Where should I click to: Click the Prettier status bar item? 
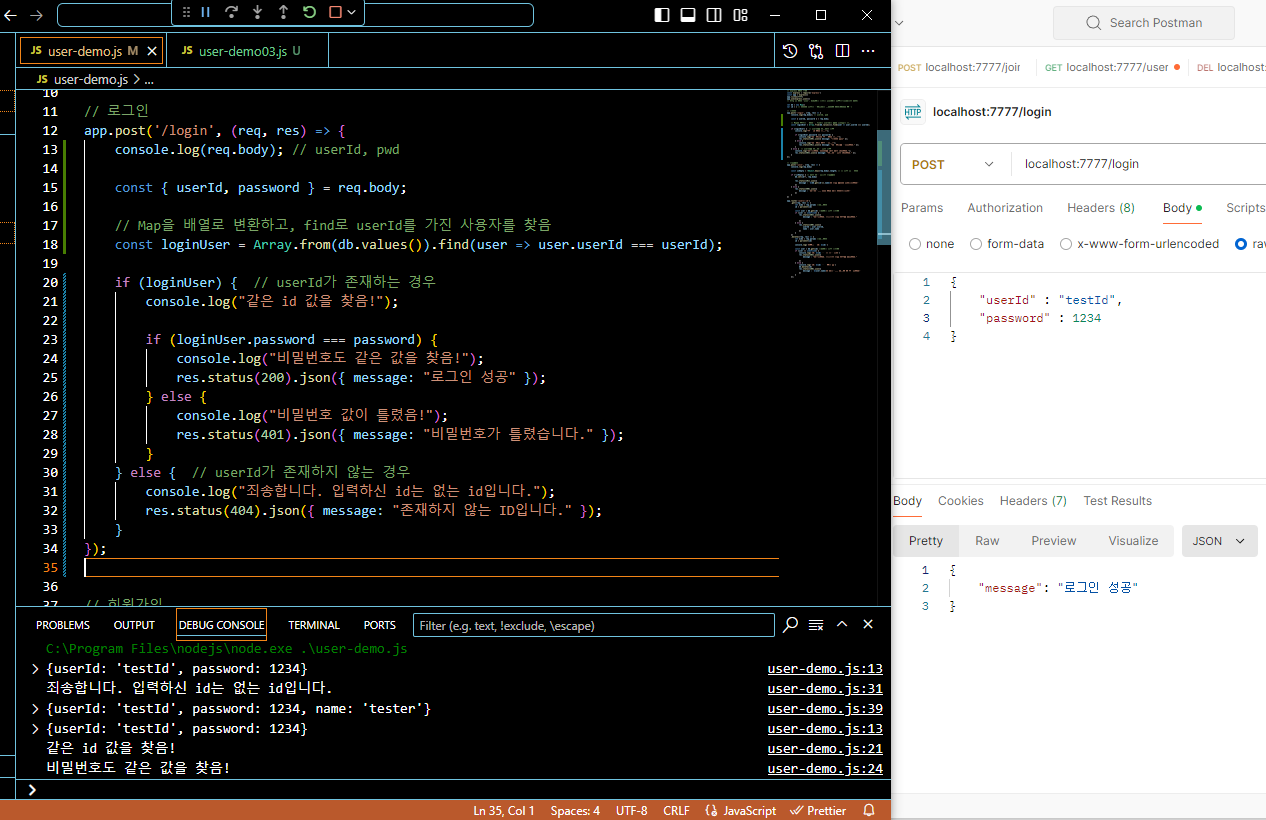(818, 811)
